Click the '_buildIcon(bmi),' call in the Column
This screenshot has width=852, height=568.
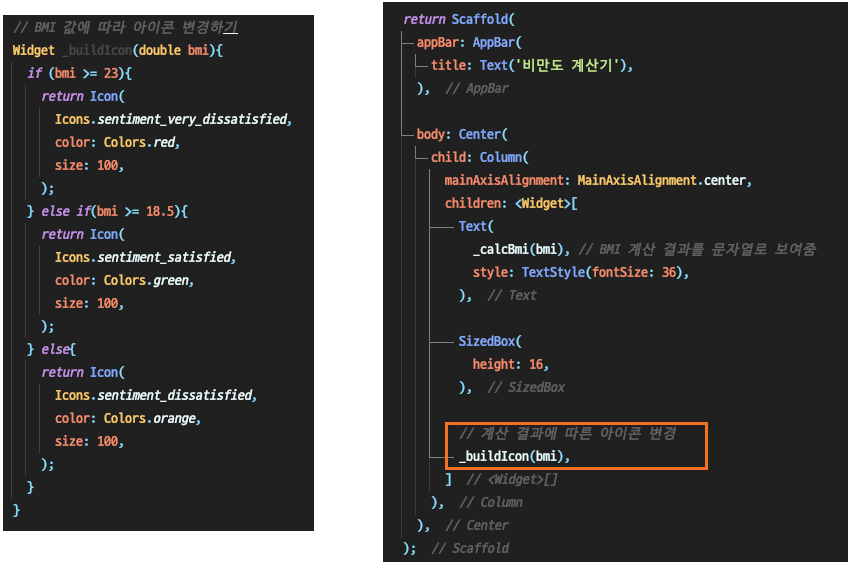(x=515, y=456)
